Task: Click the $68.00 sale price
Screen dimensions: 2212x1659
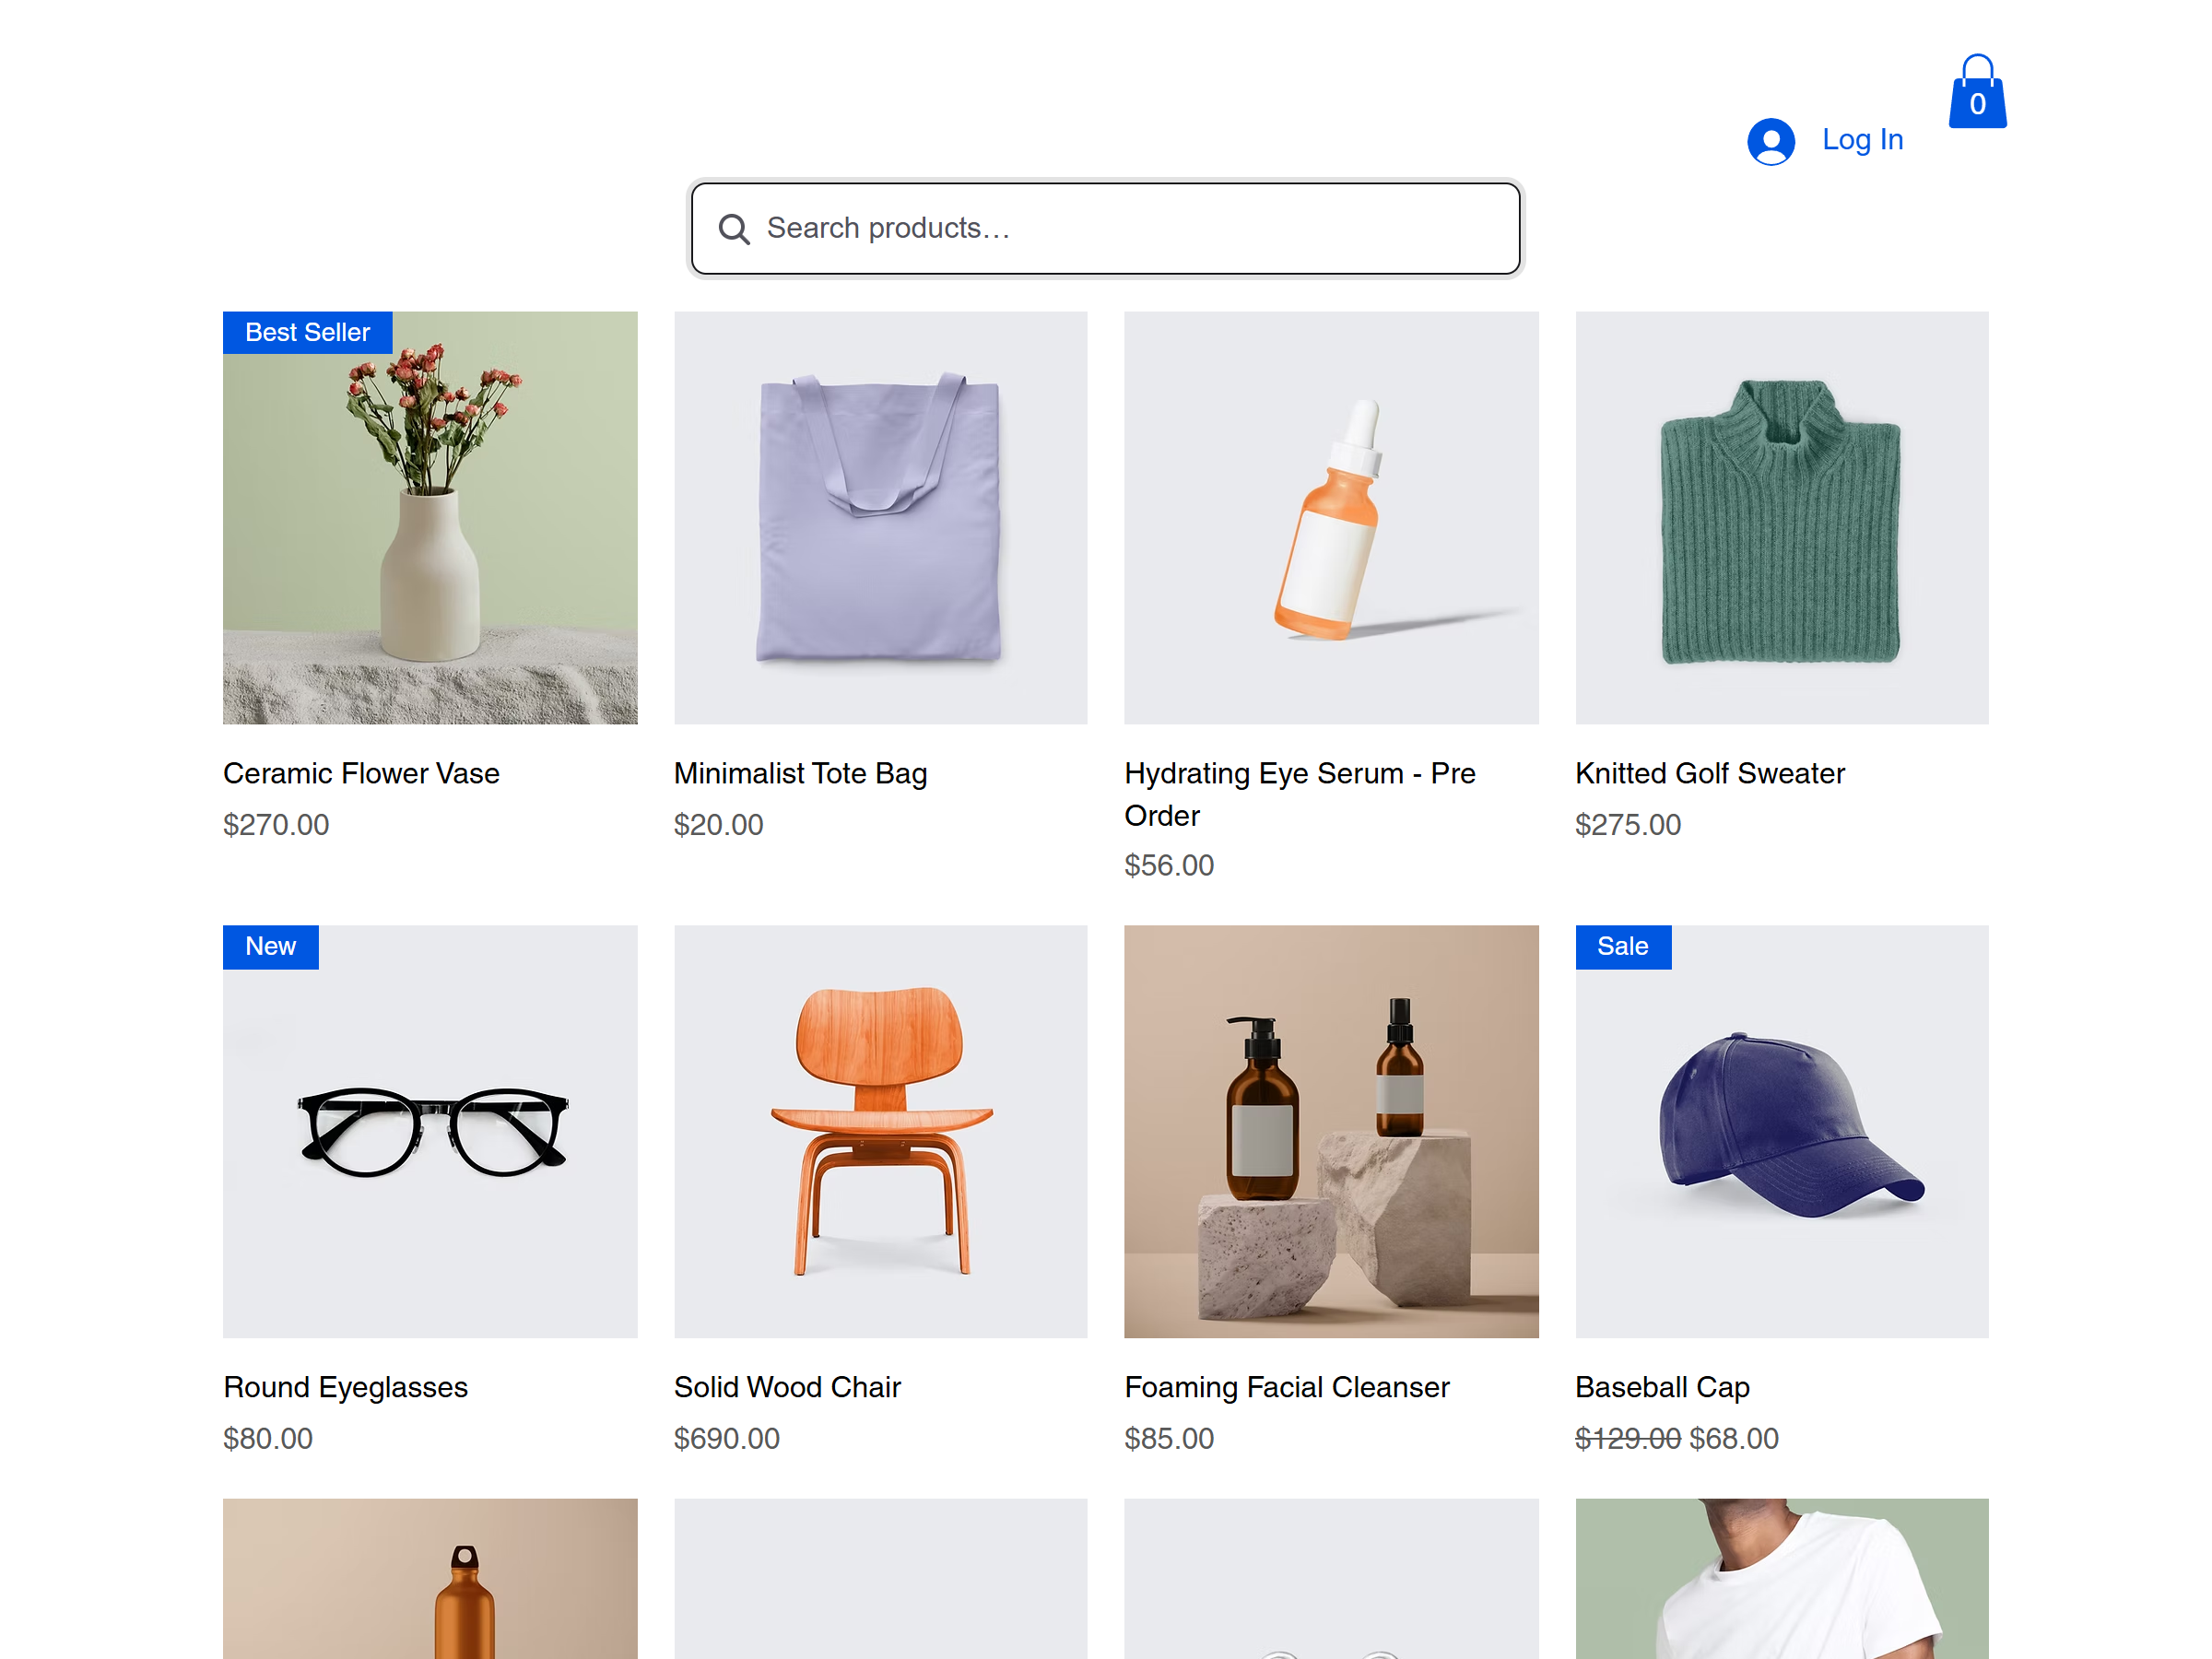Action: pyautogui.click(x=1734, y=1439)
